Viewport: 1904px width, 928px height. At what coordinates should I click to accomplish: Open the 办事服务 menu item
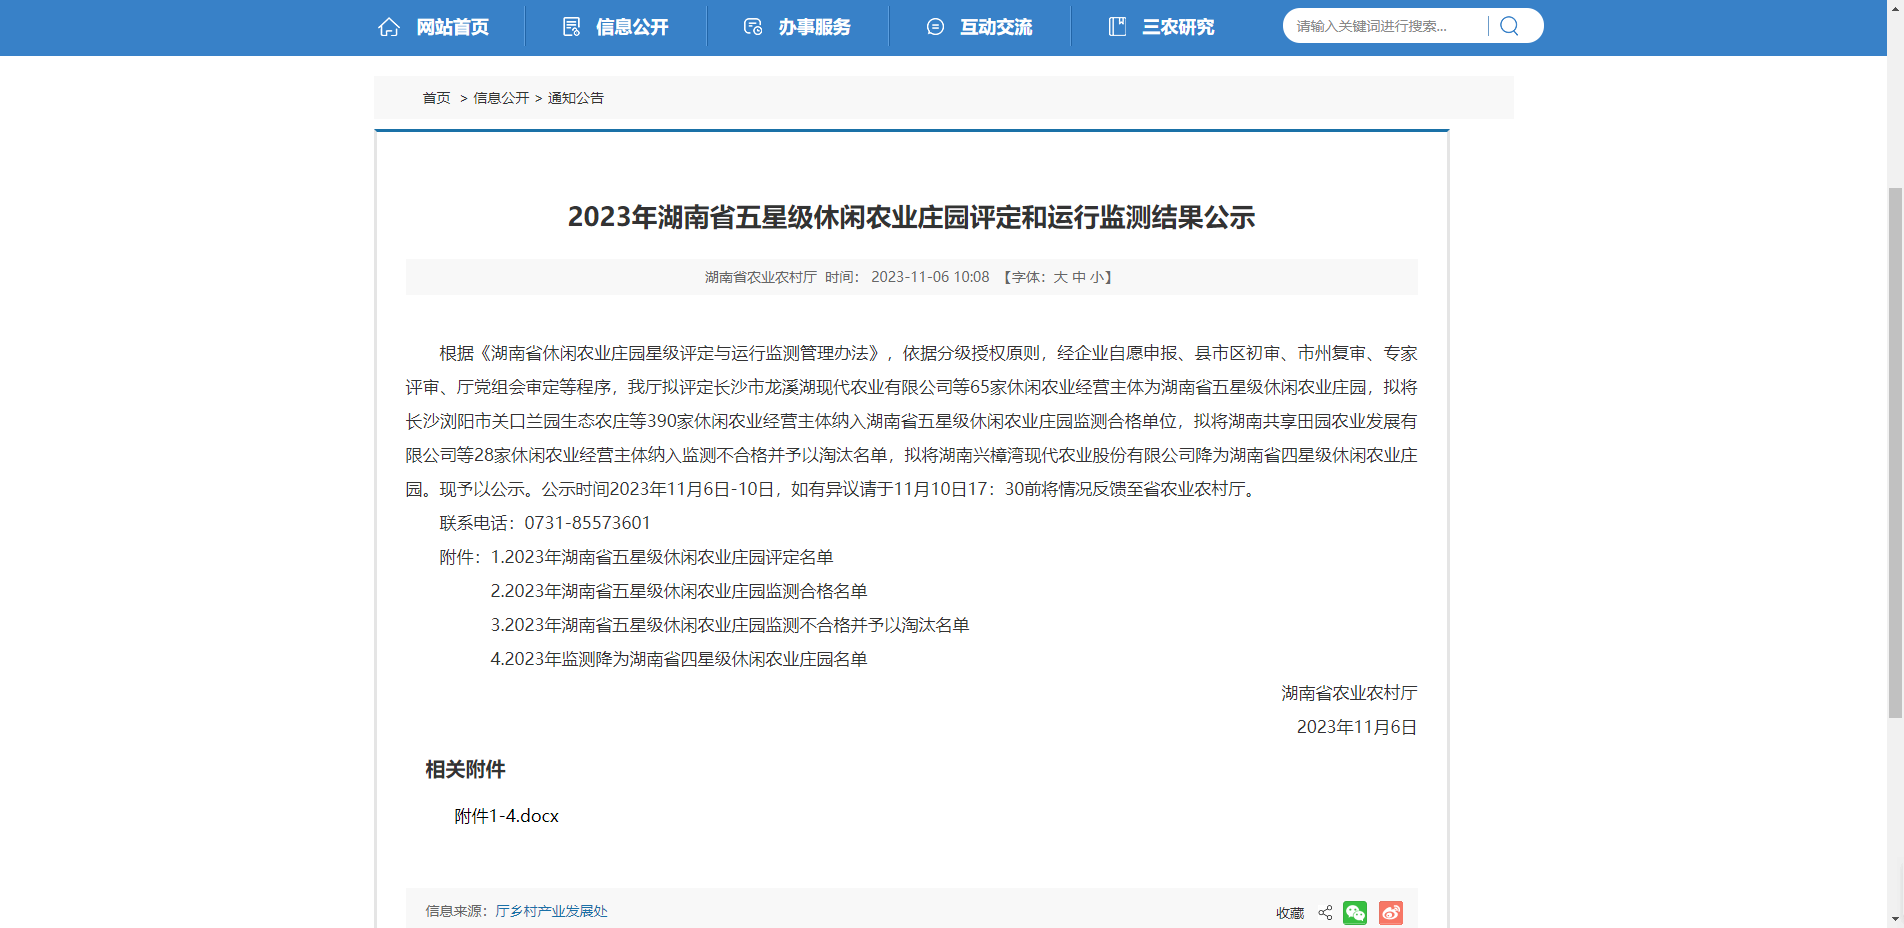tap(814, 27)
